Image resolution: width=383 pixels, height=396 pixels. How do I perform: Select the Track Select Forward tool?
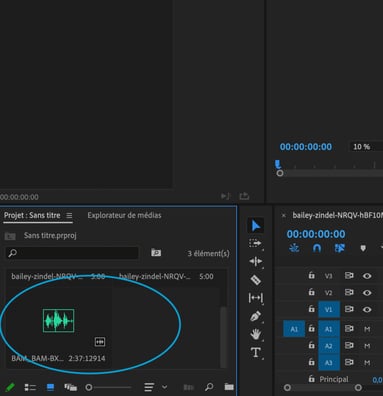click(x=255, y=244)
